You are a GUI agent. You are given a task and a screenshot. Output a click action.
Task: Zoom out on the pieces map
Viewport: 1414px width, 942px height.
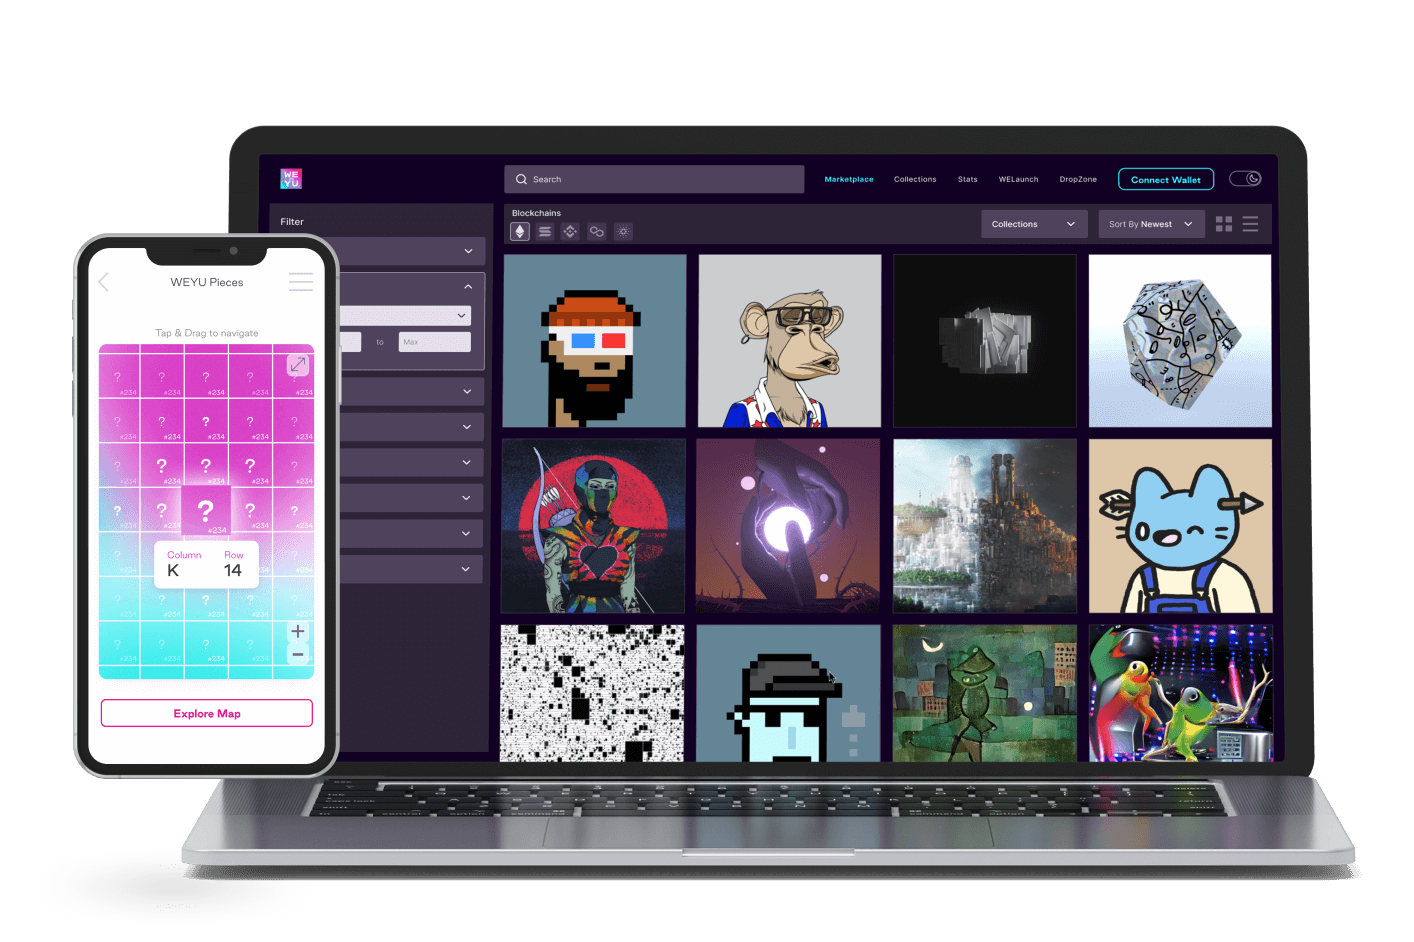[298, 655]
